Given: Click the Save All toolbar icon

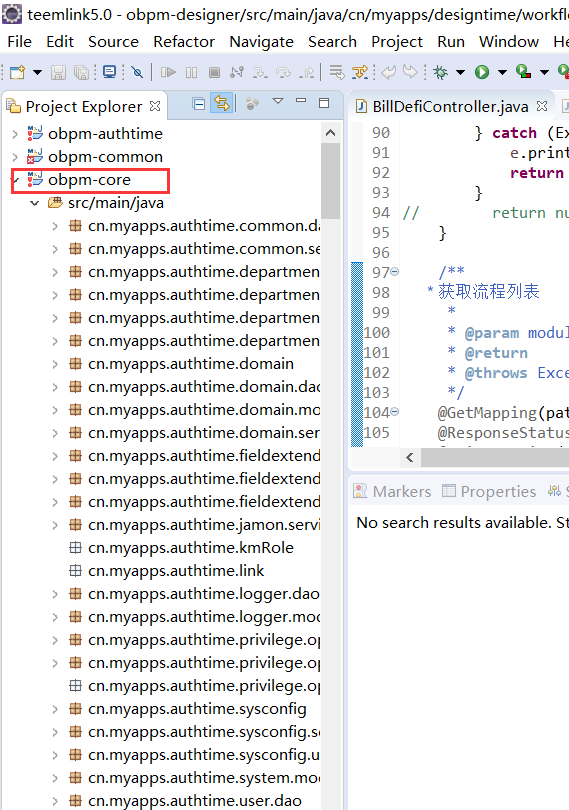Looking at the screenshot, I should coord(81,72).
